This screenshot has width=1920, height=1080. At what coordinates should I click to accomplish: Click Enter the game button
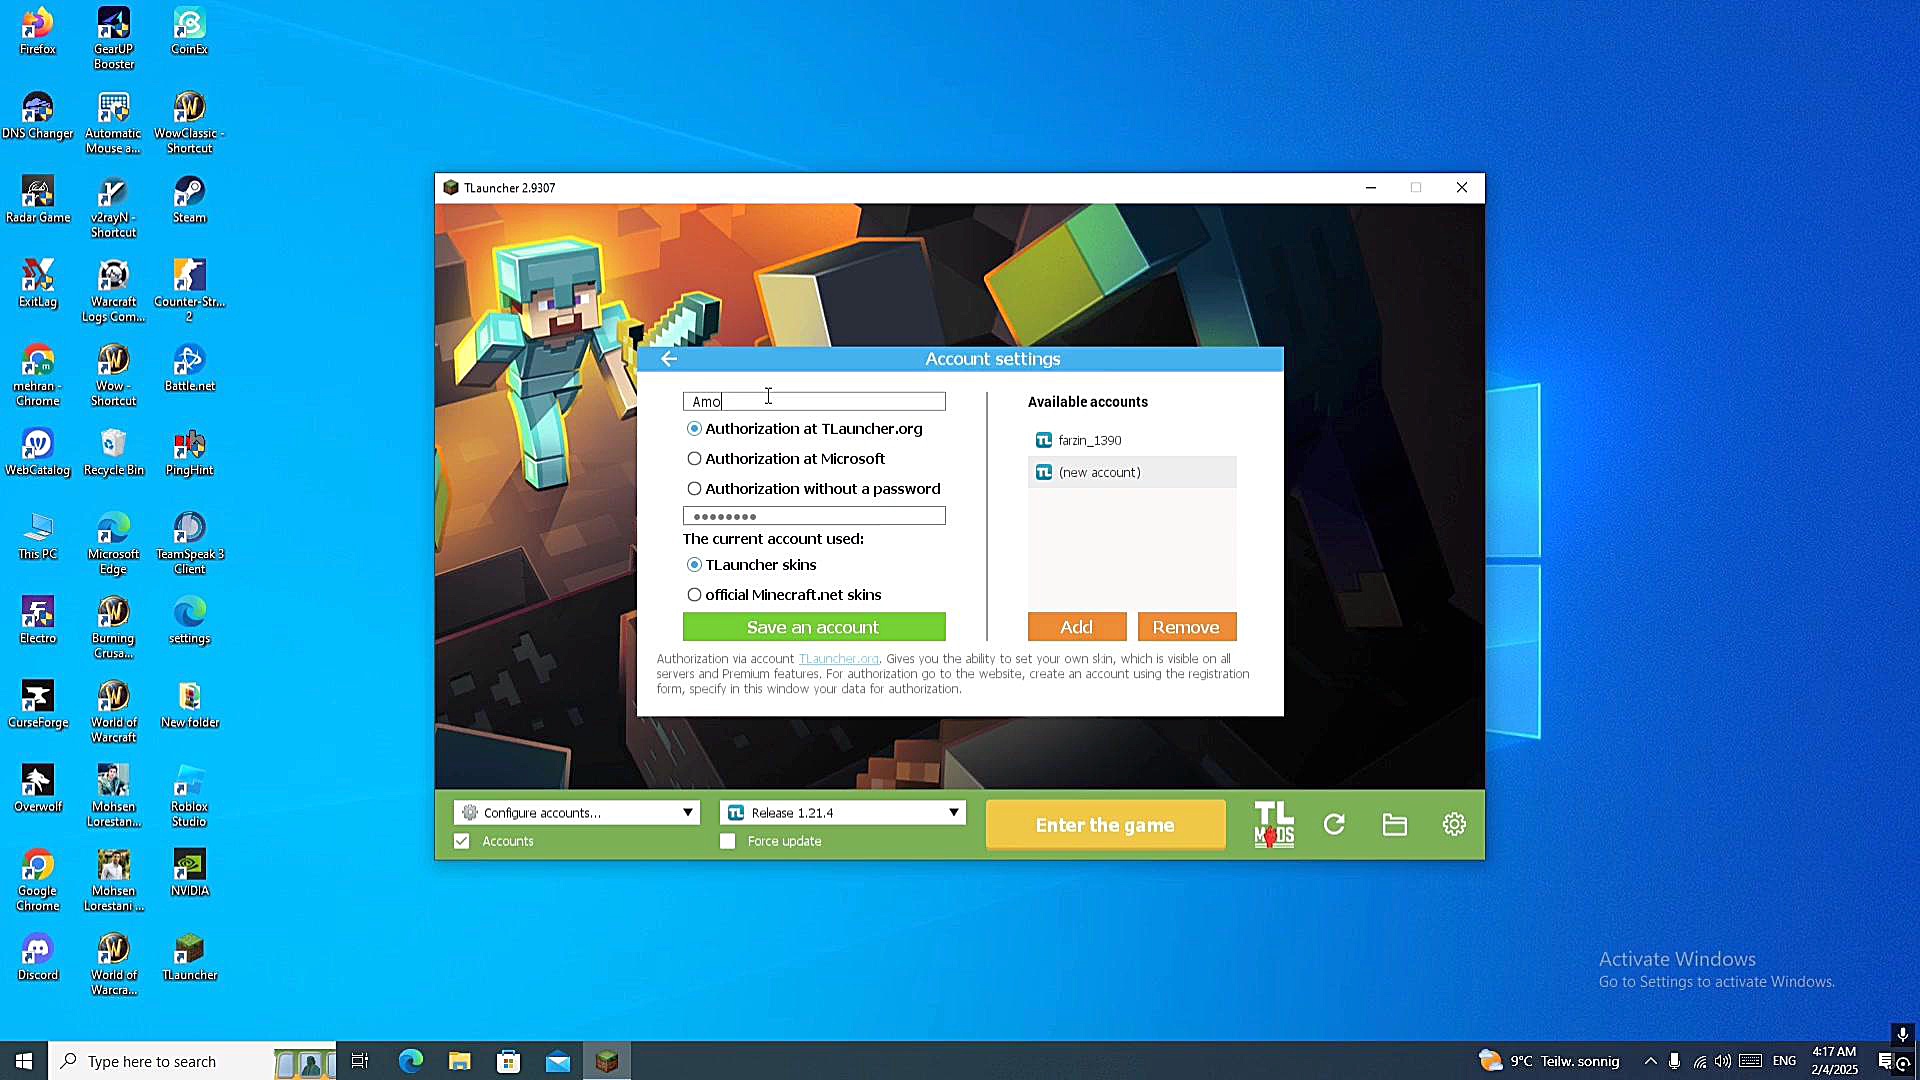[1105, 825]
